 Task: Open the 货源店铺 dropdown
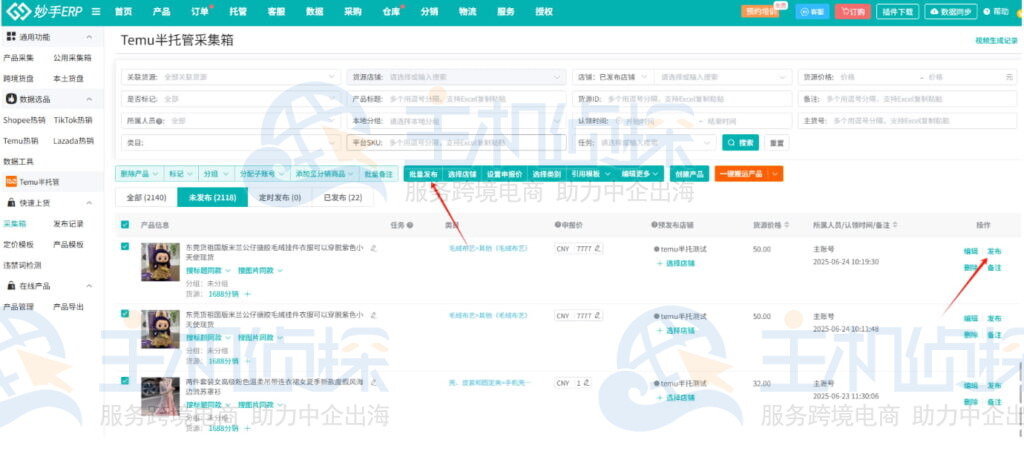pos(456,77)
